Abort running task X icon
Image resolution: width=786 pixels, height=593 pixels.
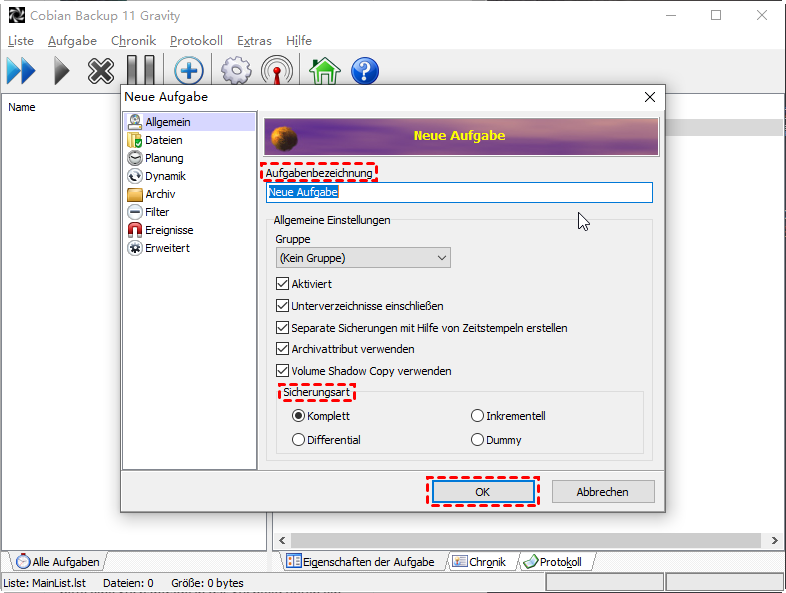(101, 71)
